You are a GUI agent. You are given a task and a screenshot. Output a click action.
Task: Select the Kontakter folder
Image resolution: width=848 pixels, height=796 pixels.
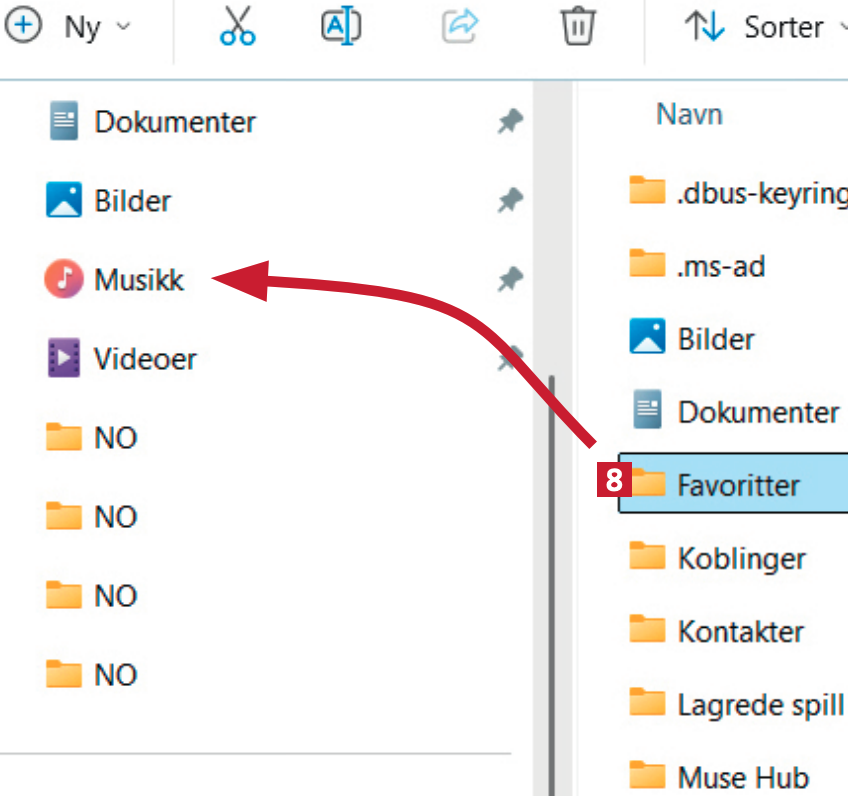point(740,632)
